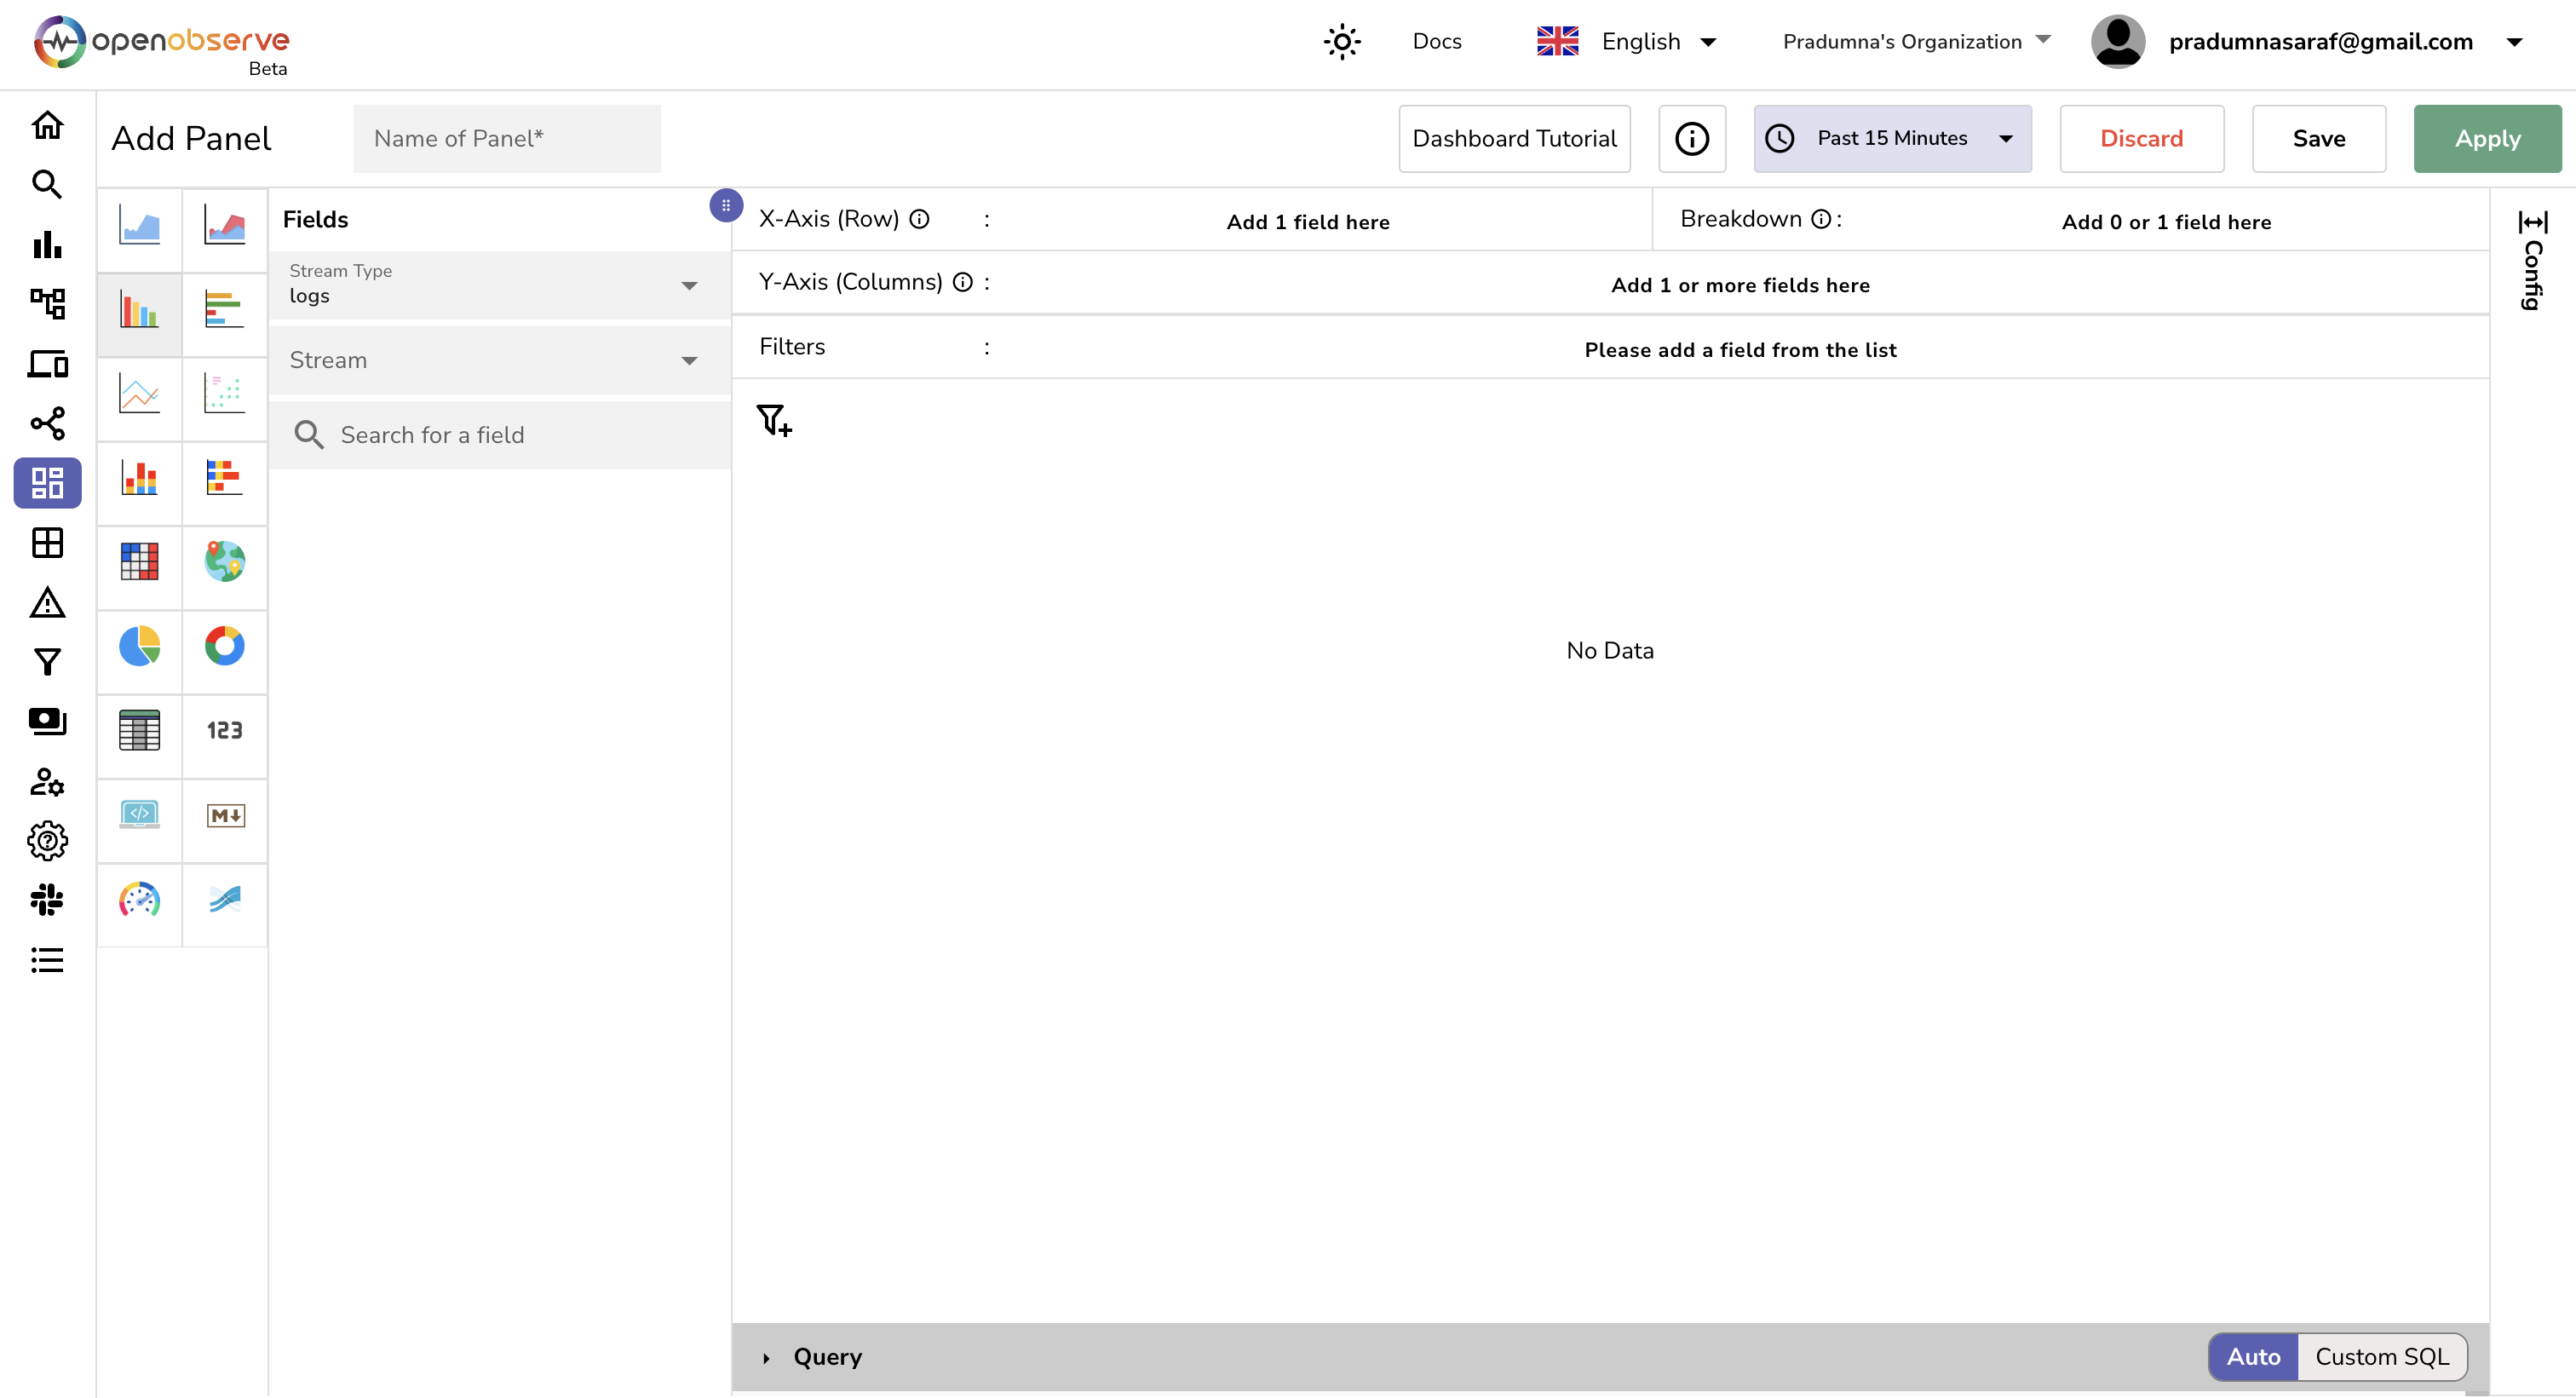Viewport: 2576px width, 1398px height.
Task: Switch query mode to Custom SQL
Action: (x=2381, y=1357)
